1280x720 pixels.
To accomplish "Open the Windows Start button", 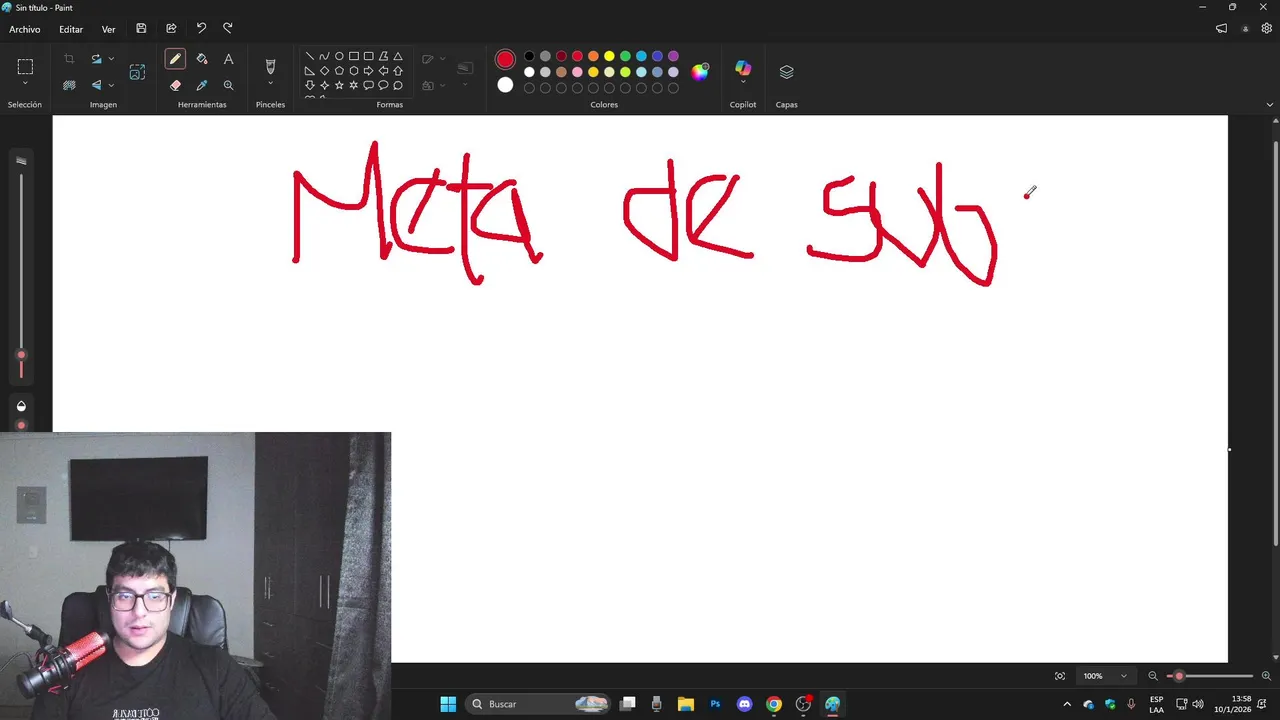I will [448, 704].
